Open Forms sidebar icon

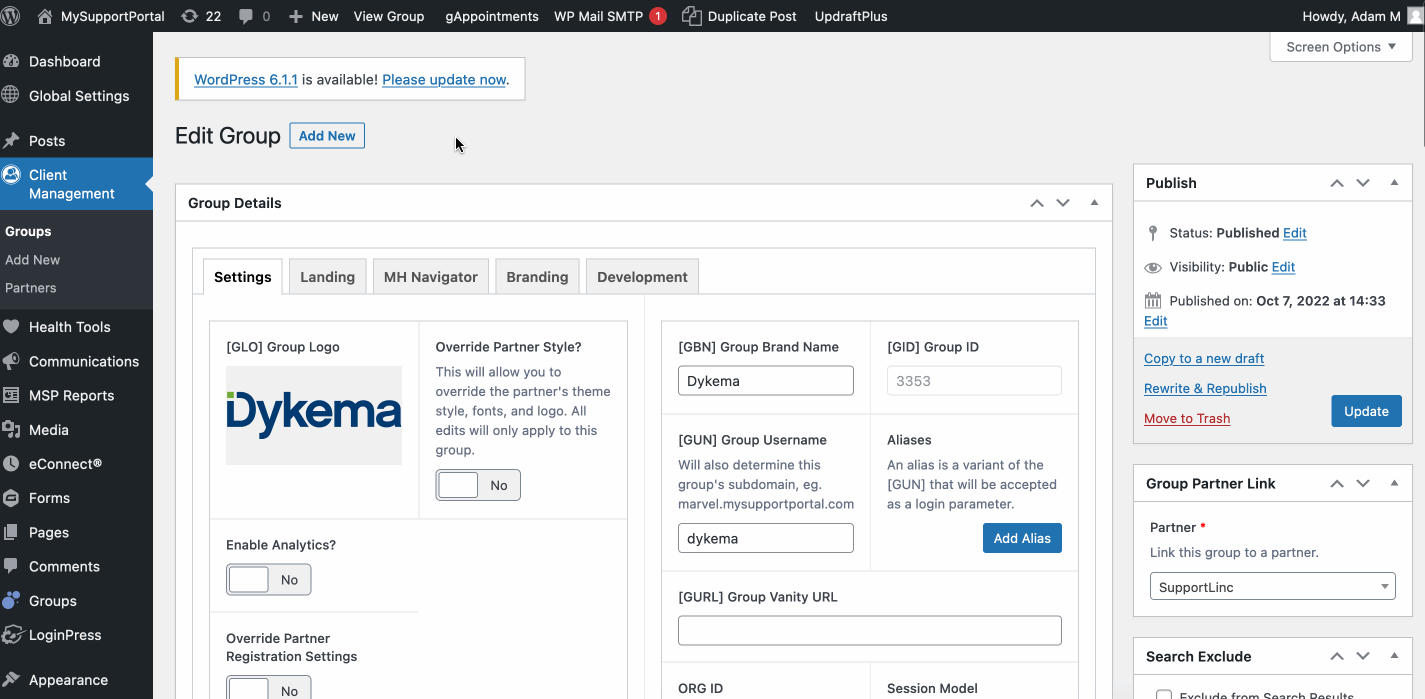(x=11, y=498)
